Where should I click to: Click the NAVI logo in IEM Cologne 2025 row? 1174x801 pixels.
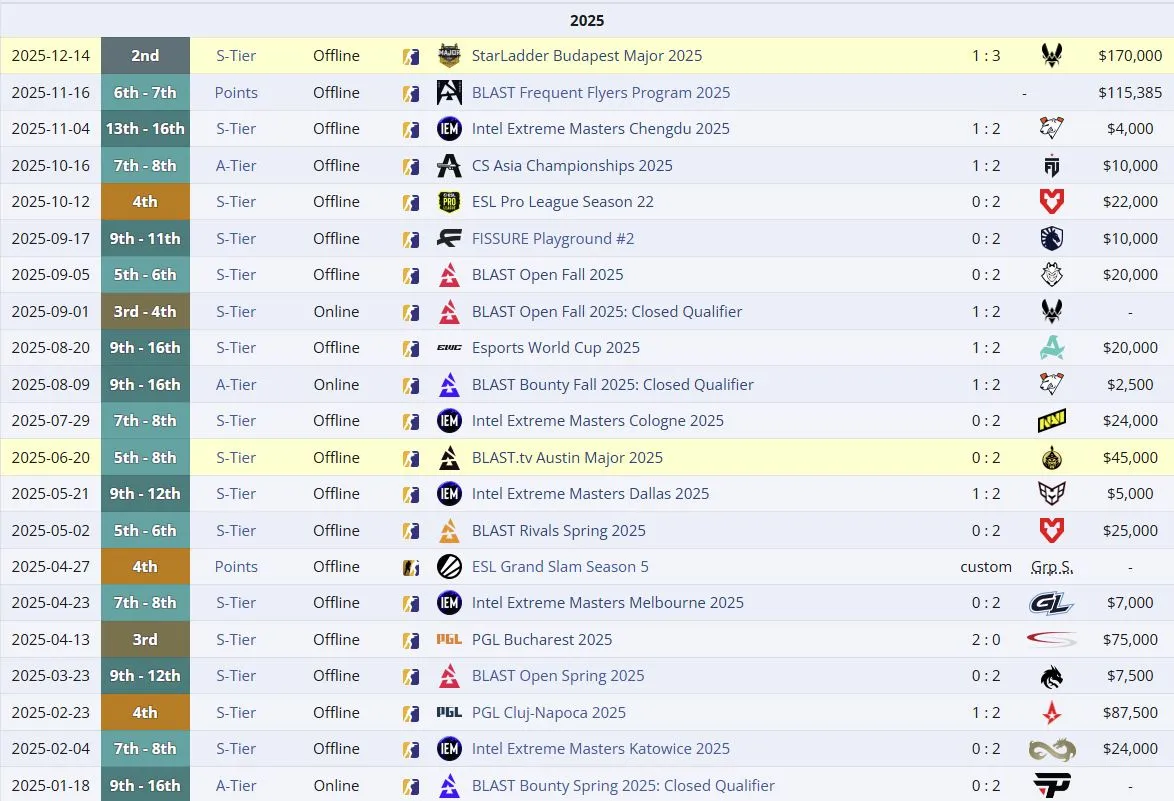click(1051, 421)
